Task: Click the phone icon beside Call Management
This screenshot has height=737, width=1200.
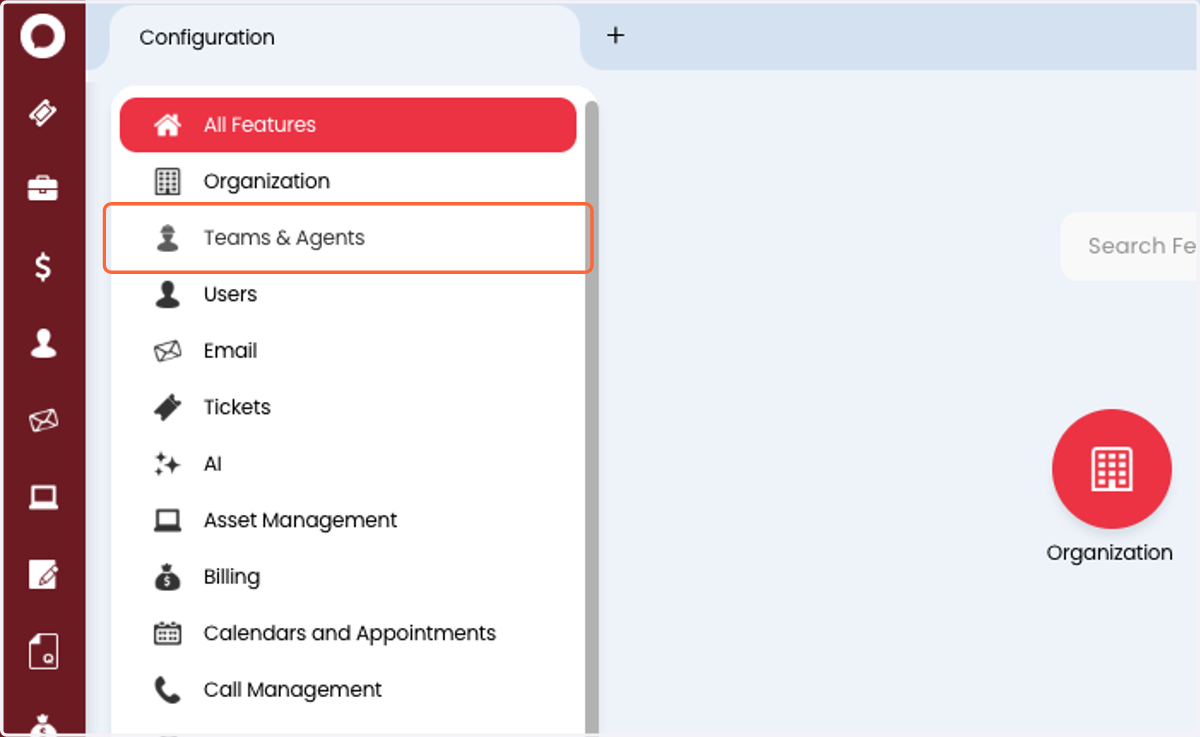Action: (x=167, y=690)
